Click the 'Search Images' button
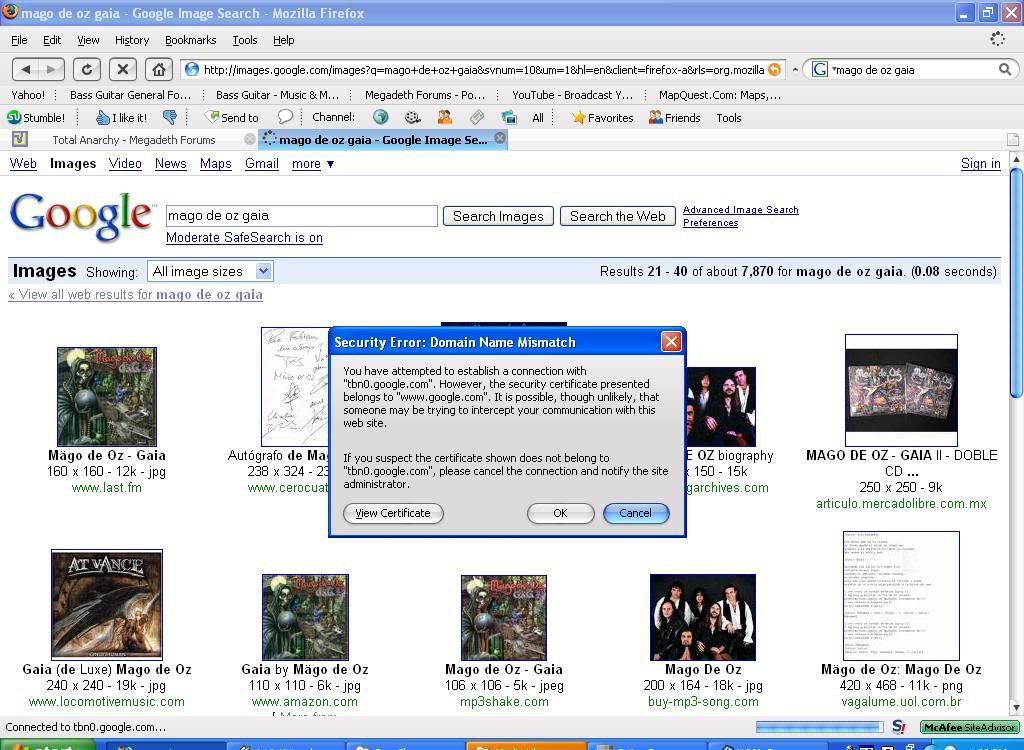The height and width of the screenshot is (750, 1024). 498,216
